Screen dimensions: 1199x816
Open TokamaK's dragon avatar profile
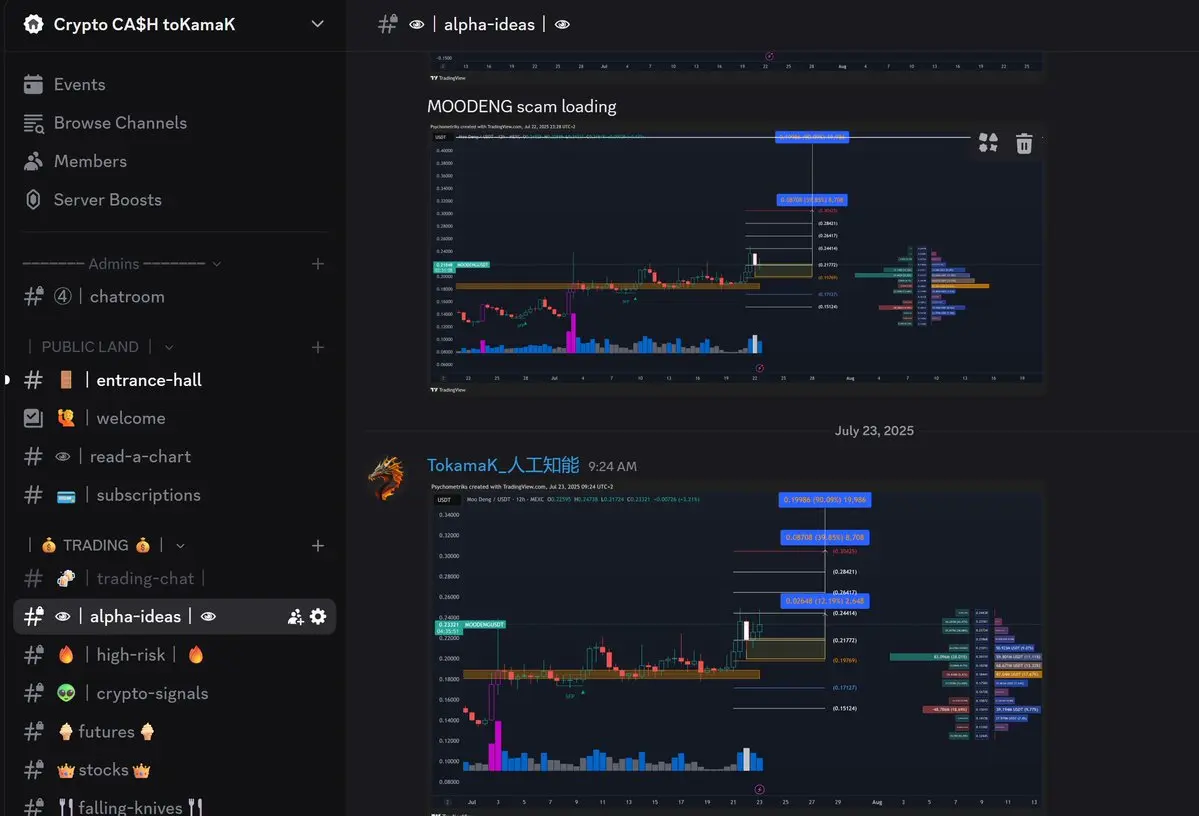(x=387, y=479)
